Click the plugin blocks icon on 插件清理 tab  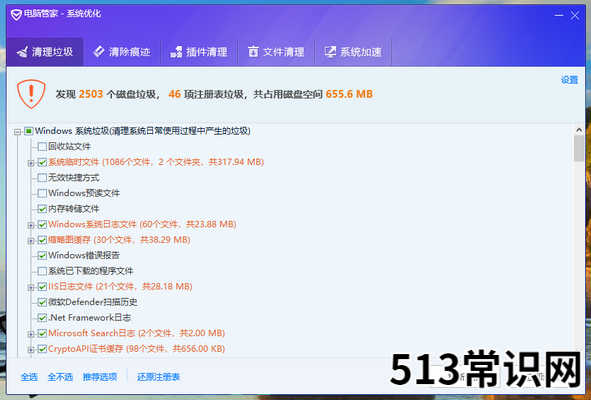[x=176, y=52]
